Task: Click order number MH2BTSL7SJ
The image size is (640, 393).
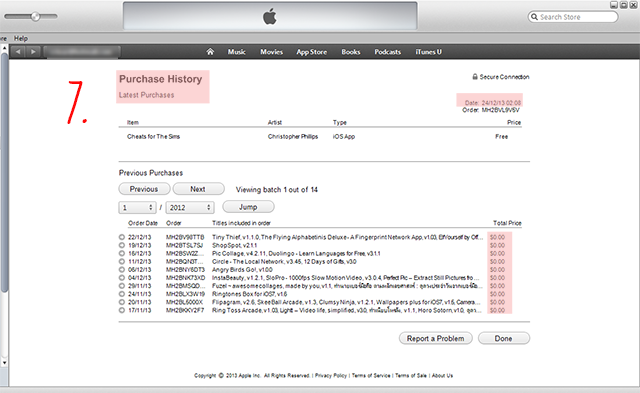Action: click(x=184, y=245)
